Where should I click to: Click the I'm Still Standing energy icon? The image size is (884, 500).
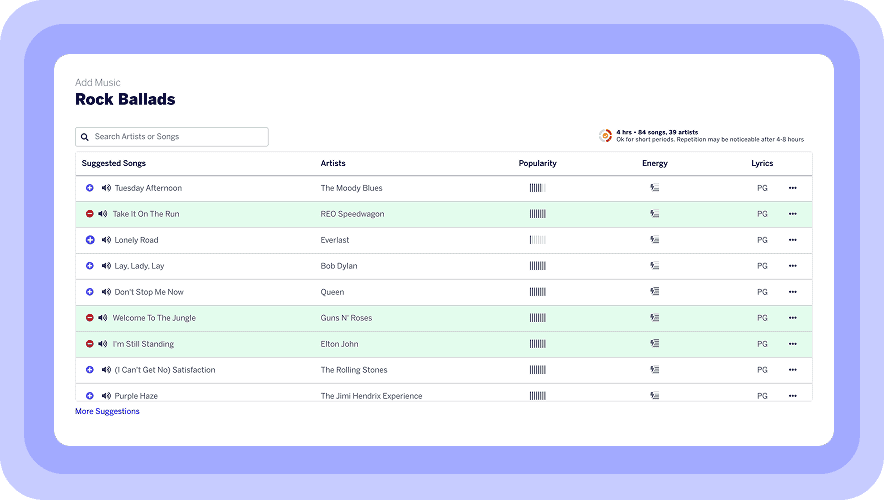(655, 343)
